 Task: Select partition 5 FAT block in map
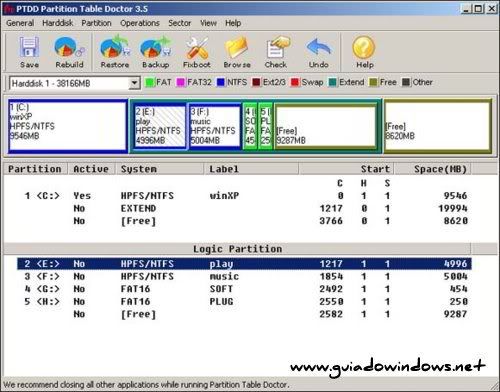tap(265, 126)
